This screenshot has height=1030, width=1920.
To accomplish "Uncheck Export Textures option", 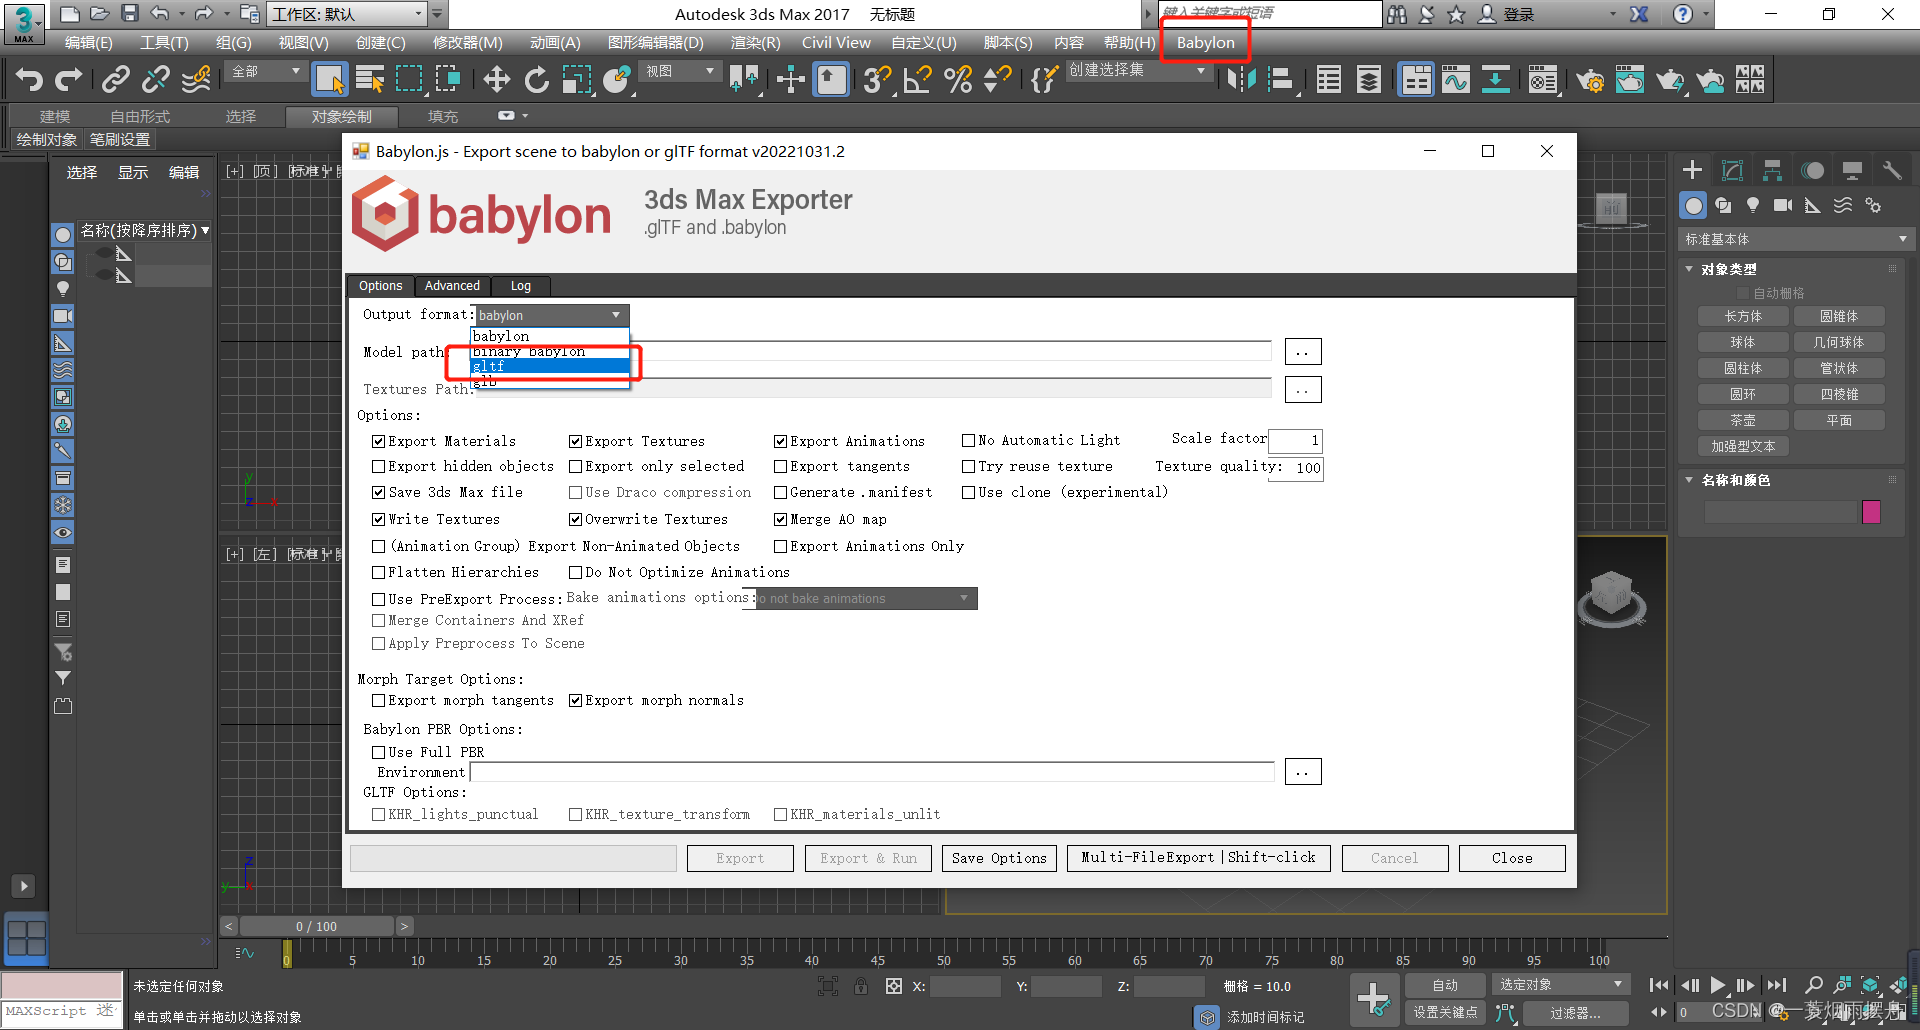I will (575, 441).
